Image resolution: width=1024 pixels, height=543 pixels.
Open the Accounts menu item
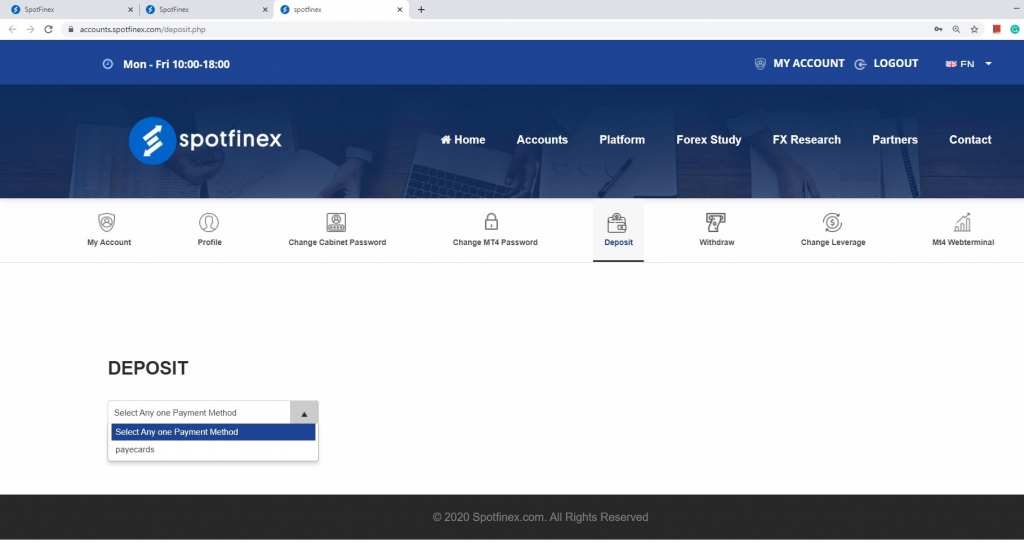[542, 140]
